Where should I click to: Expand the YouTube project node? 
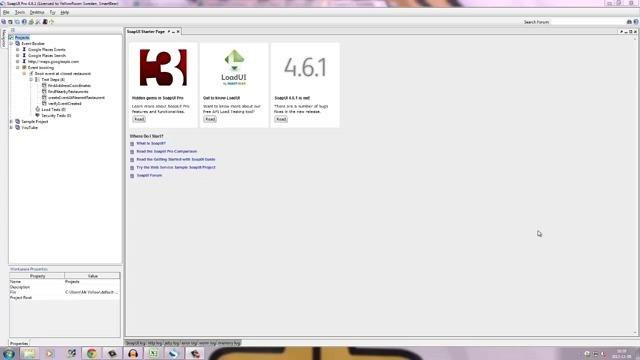[11, 128]
